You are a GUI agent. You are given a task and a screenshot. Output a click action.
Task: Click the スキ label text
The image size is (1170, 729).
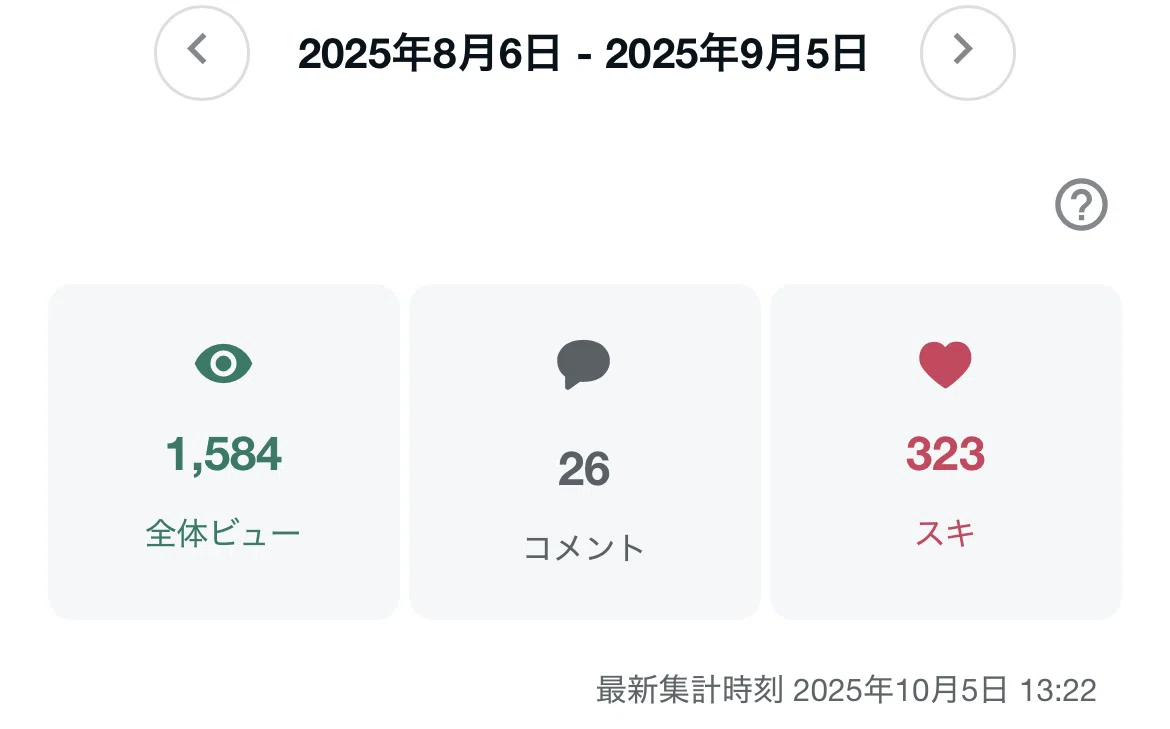click(945, 533)
